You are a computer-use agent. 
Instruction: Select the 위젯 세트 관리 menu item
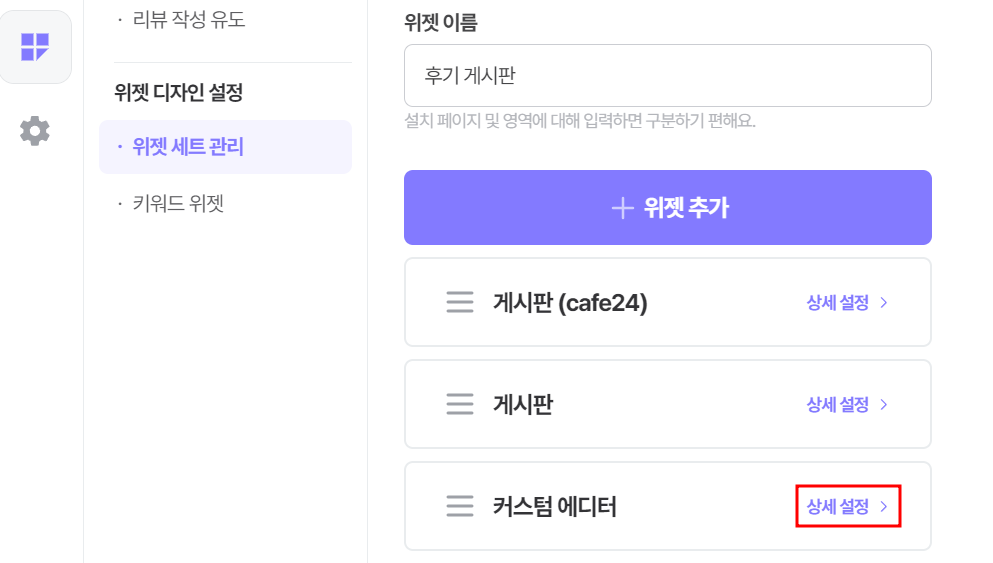(225, 147)
